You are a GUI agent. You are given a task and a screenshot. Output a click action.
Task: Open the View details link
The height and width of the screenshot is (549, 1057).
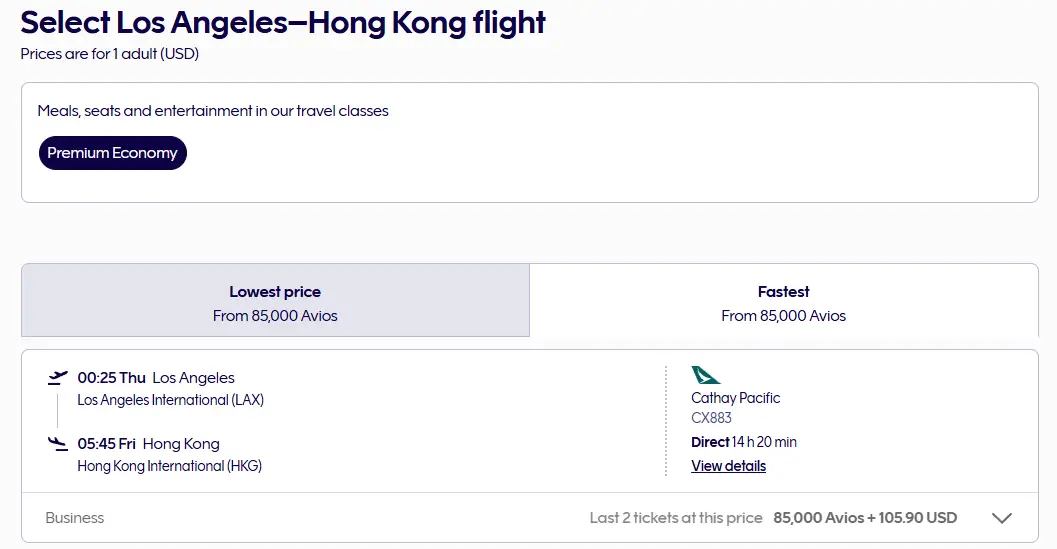[728, 466]
